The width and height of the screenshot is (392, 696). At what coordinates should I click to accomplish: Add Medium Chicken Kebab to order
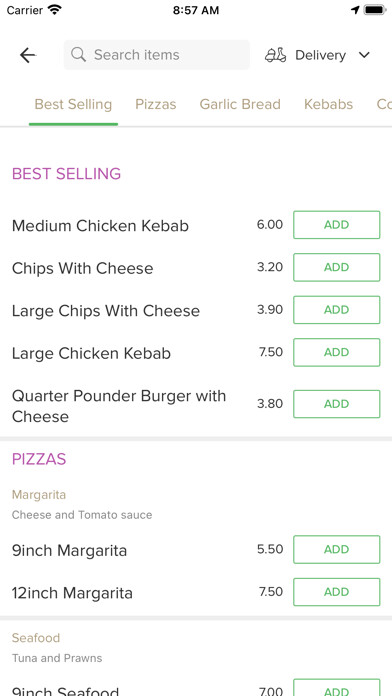337,225
